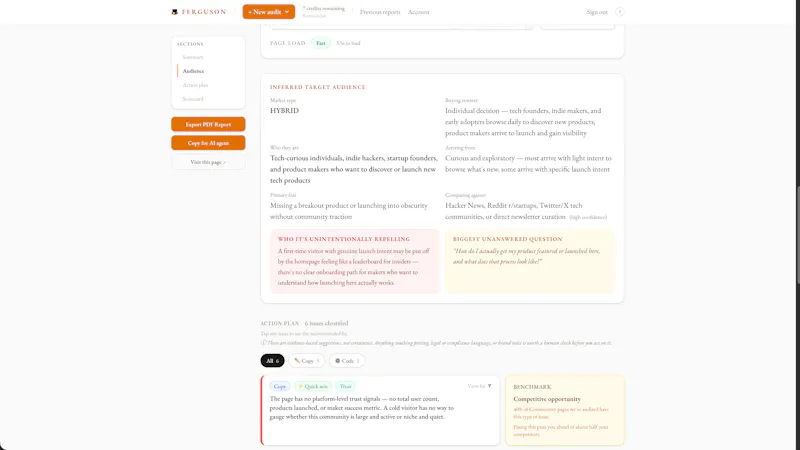800x450 pixels.
Task: Click the Who it's unintentionally repelling card
Action: (x=355, y=261)
